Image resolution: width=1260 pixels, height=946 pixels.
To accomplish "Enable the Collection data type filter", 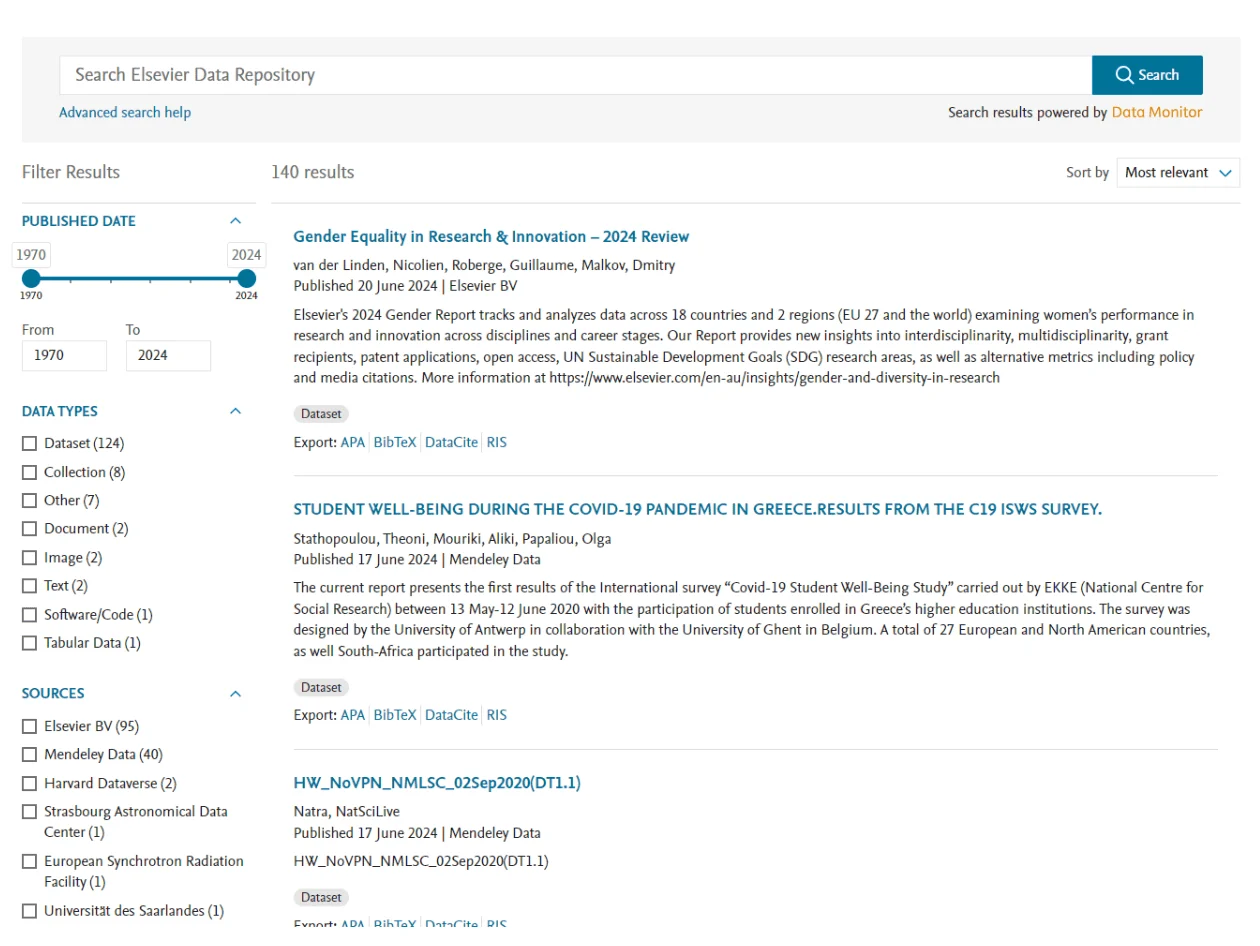I will point(29,471).
